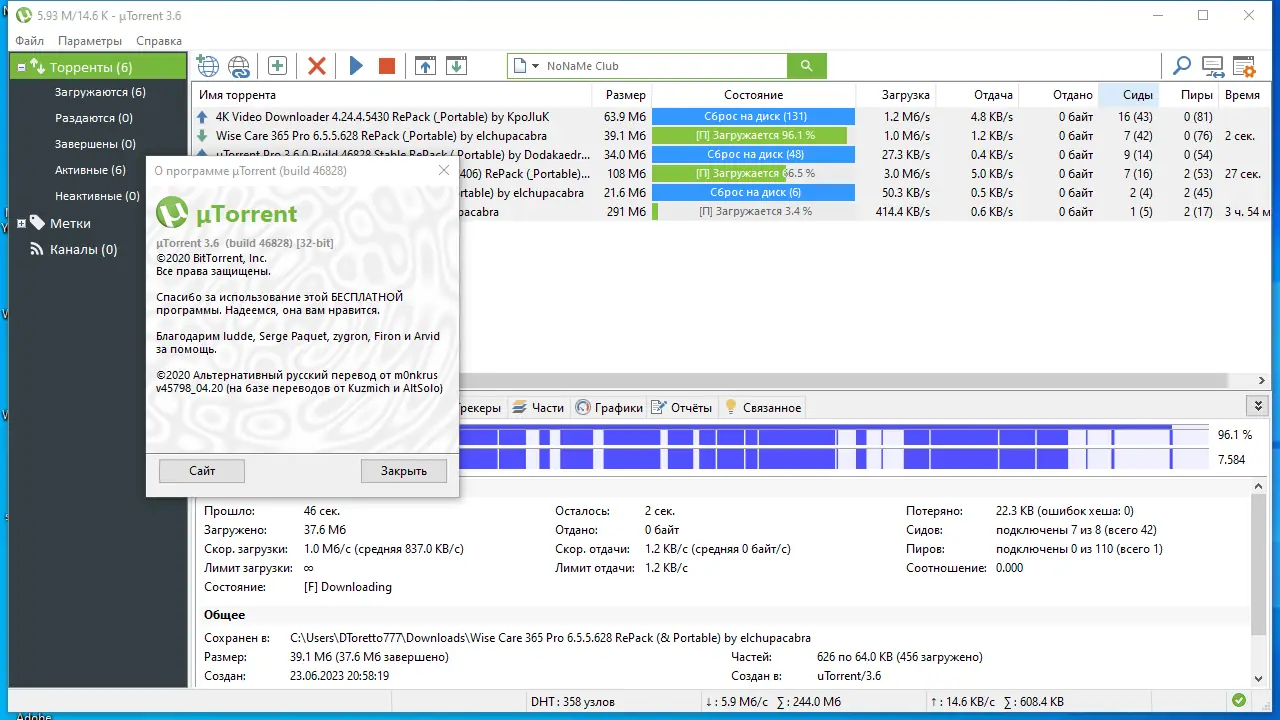Viewport: 1280px width, 720px height.
Task: Click the Метки tag icon
Action: click(37, 223)
